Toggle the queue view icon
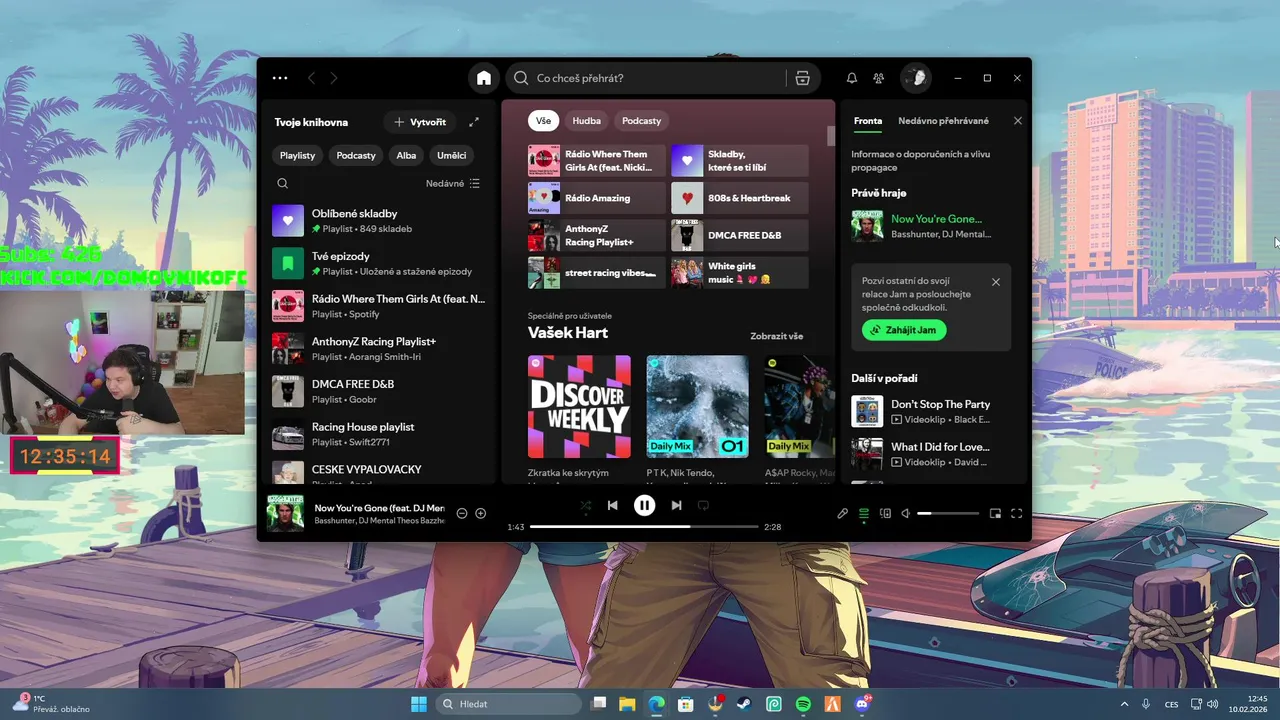 point(864,513)
